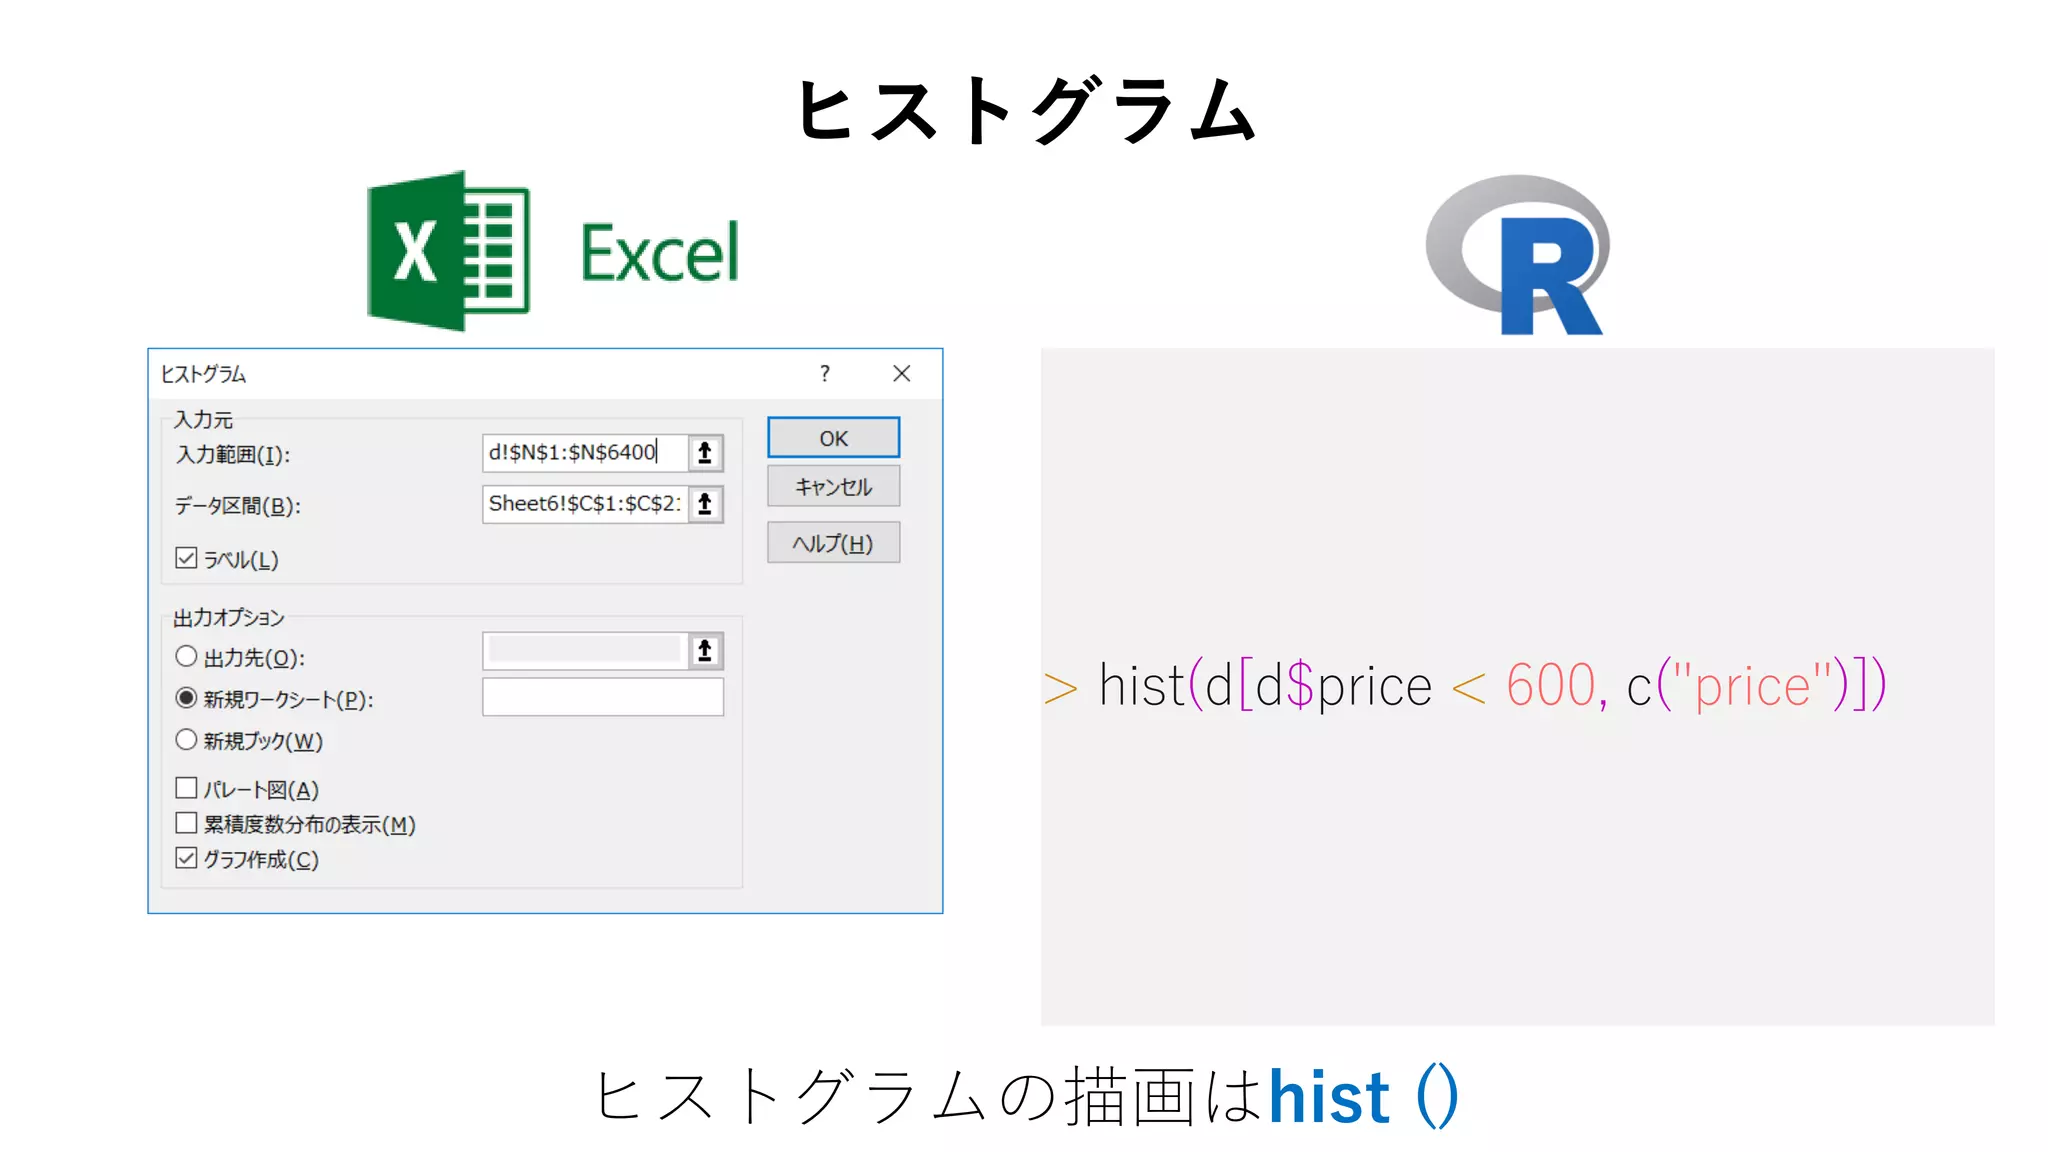Click the R logo icon

(x=1518, y=254)
